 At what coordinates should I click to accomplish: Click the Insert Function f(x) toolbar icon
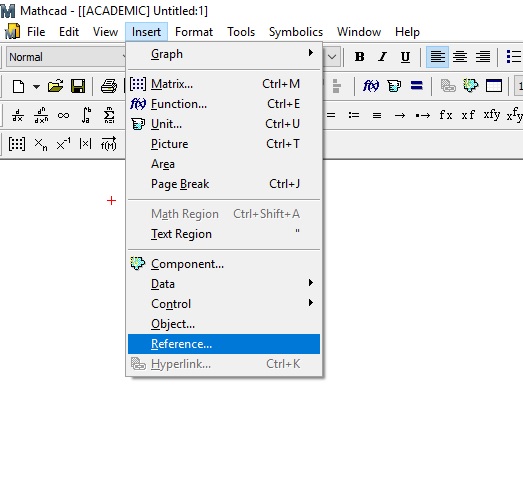(371, 86)
